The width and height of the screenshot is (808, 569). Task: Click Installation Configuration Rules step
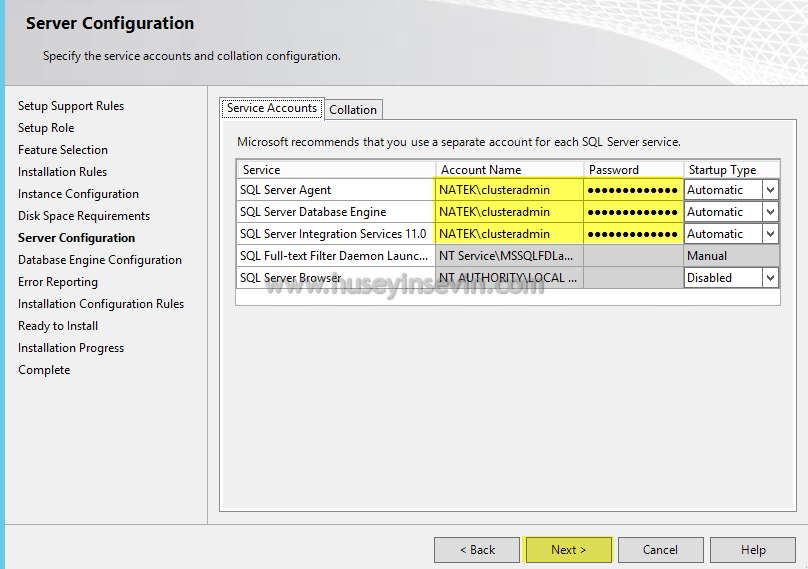tap(101, 304)
